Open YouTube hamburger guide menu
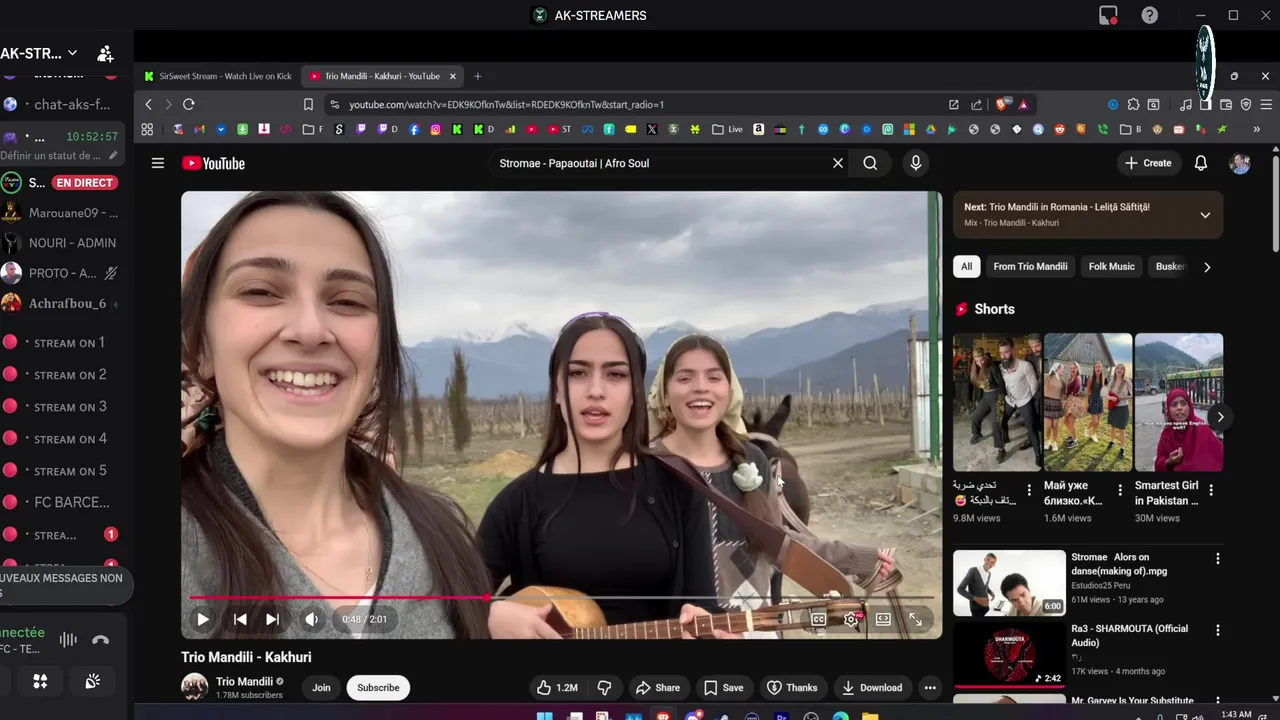This screenshot has height=720, width=1280. pos(157,163)
